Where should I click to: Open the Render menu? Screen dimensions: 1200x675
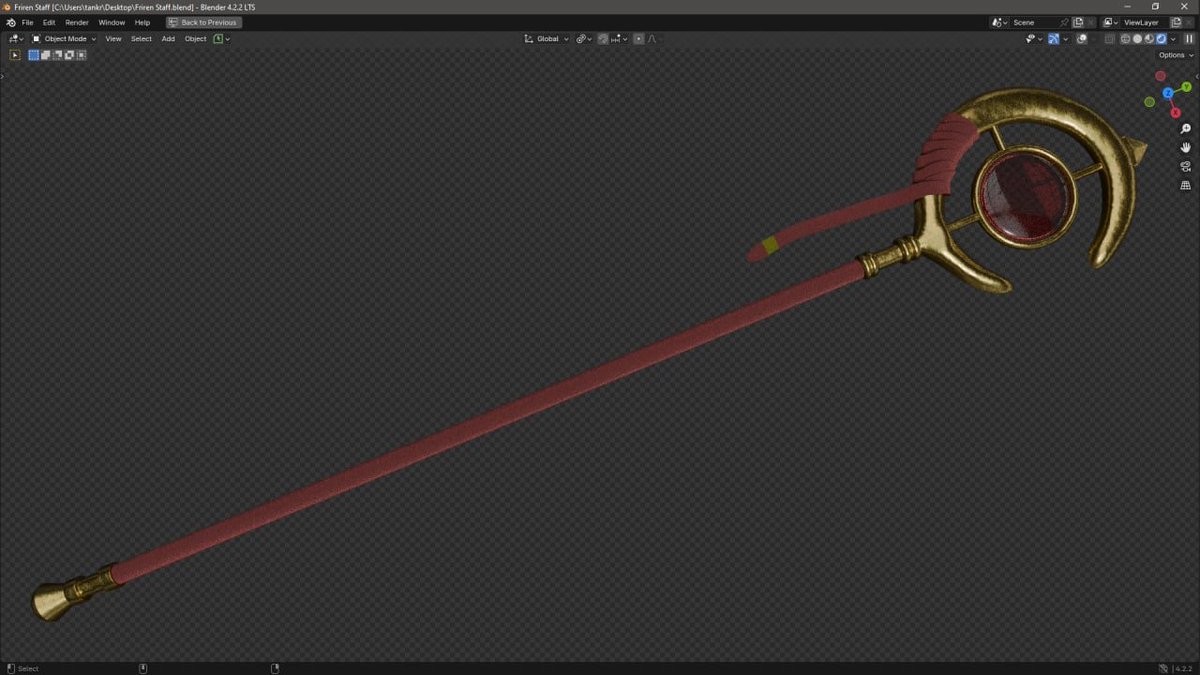[76, 22]
